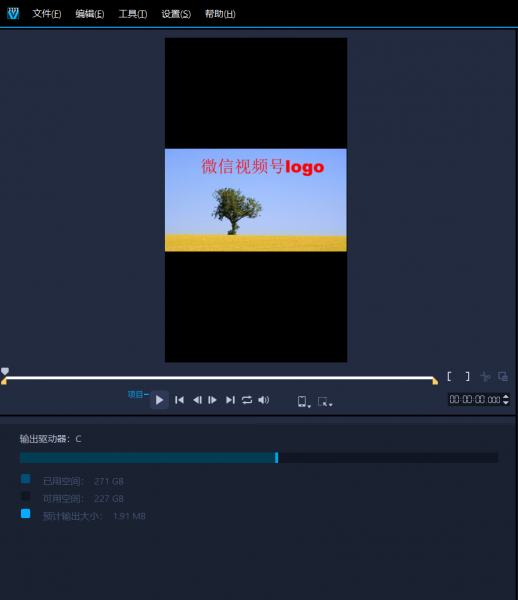Open the 文件(F) menu
The height and width of the screenshot is (600, 518).
[x=47, y=14]
